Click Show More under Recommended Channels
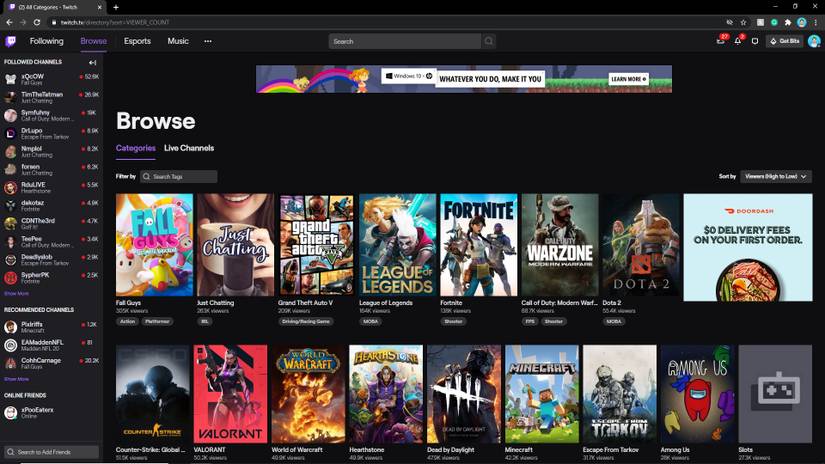The image size is (825, 464). coord(16,379)
